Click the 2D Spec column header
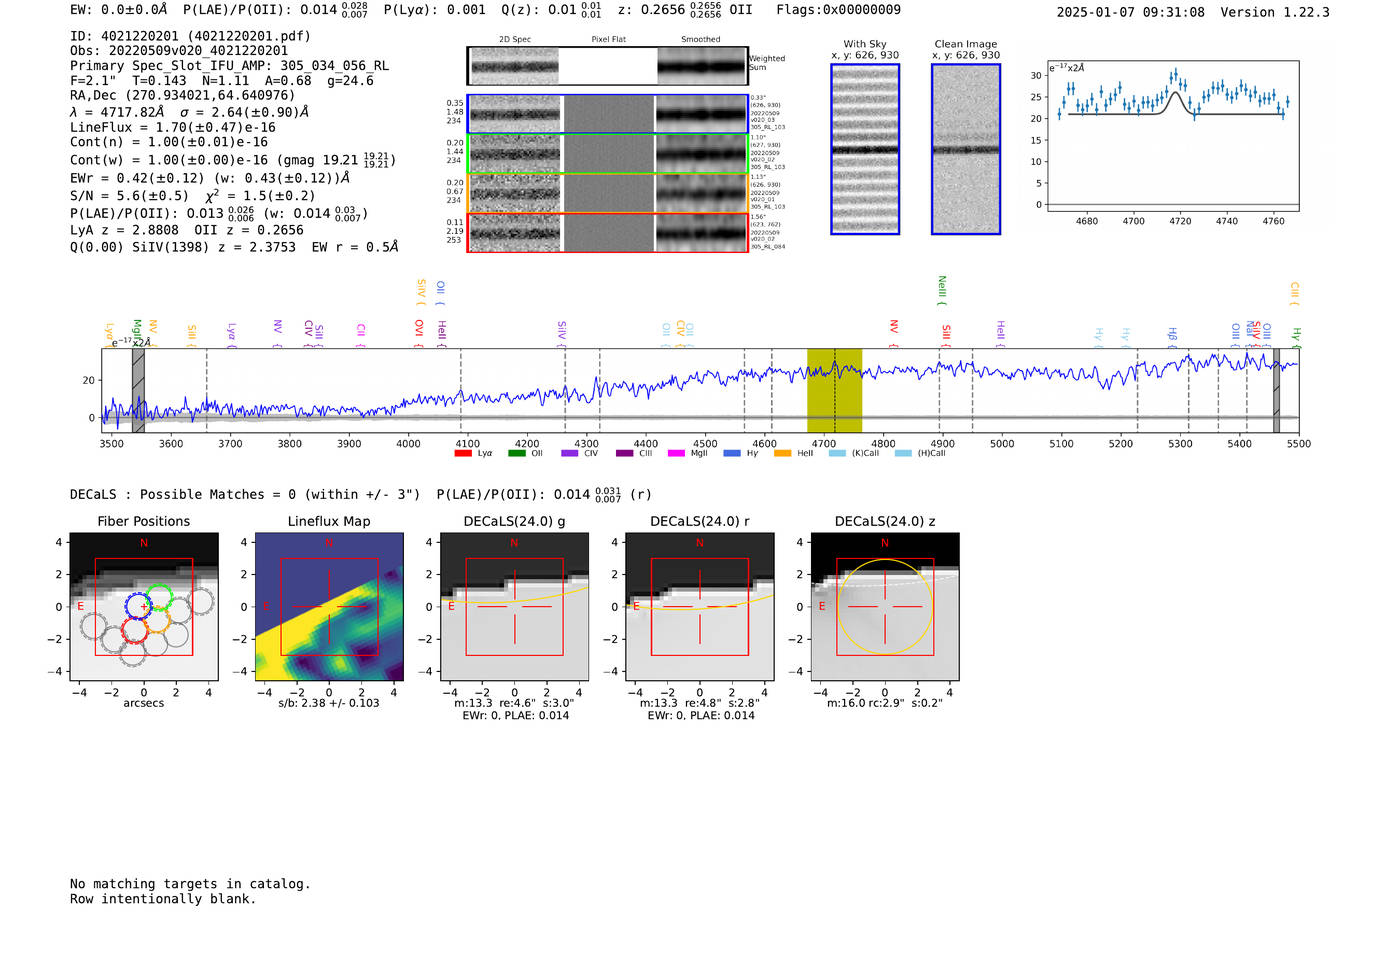Screen dimensions: 1400x953 [515, 40]
